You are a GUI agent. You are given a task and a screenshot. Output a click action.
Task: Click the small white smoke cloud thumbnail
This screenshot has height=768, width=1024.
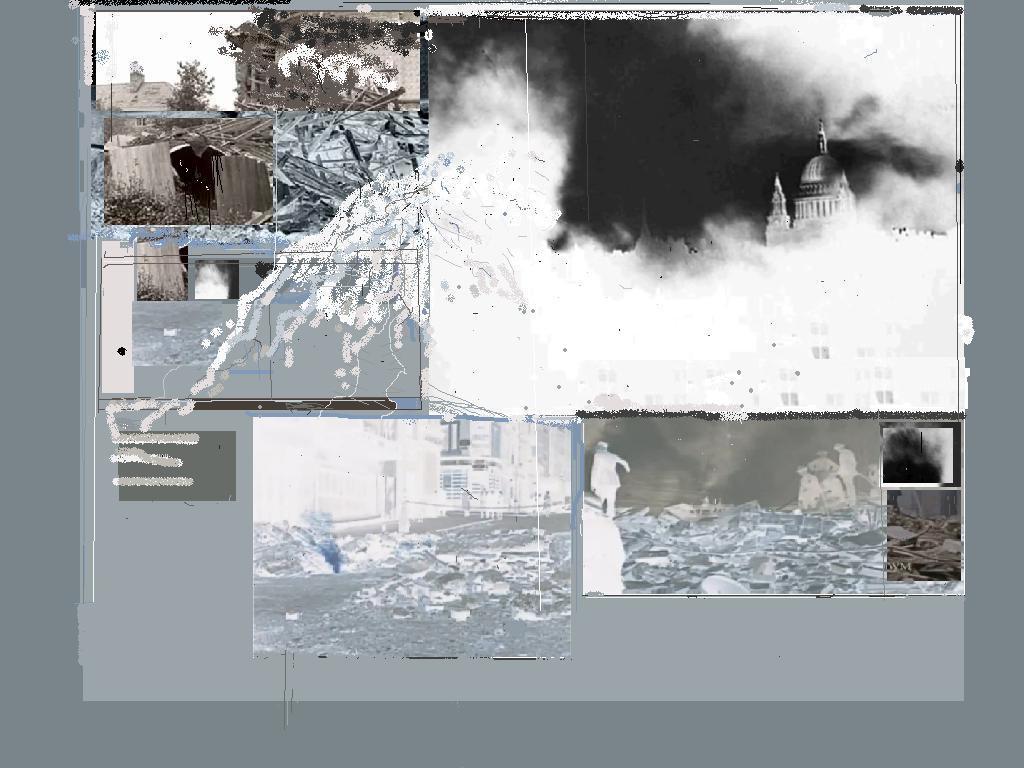tap(214, 280)
